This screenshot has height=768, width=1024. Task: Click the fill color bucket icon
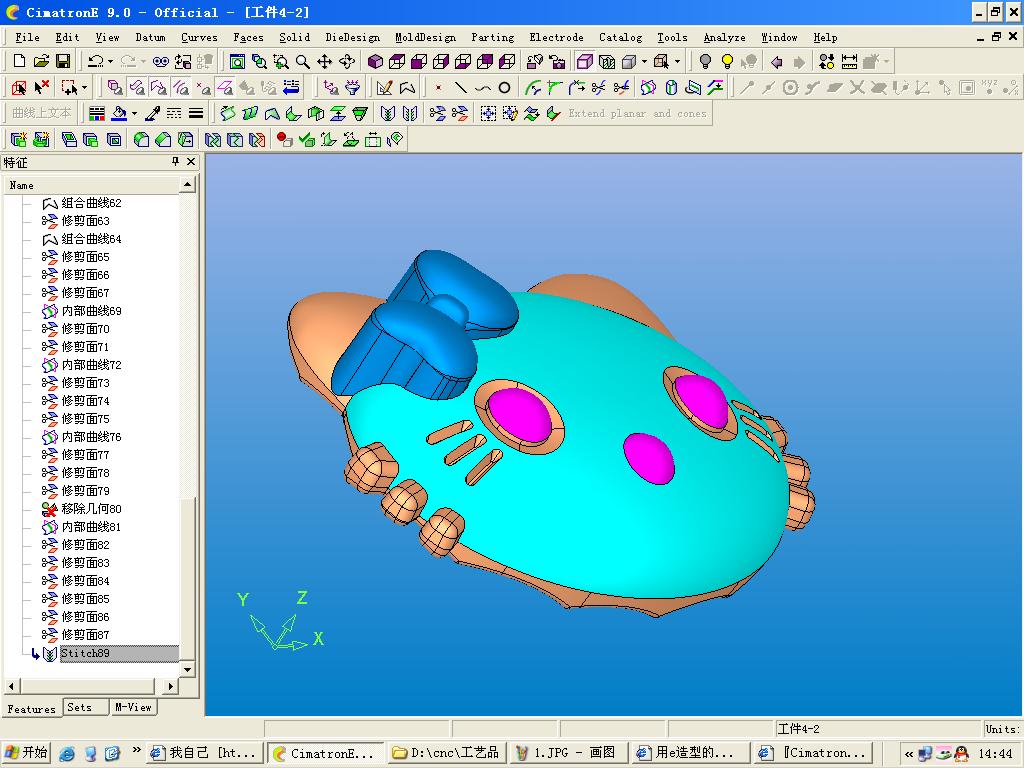click(119, 114)
